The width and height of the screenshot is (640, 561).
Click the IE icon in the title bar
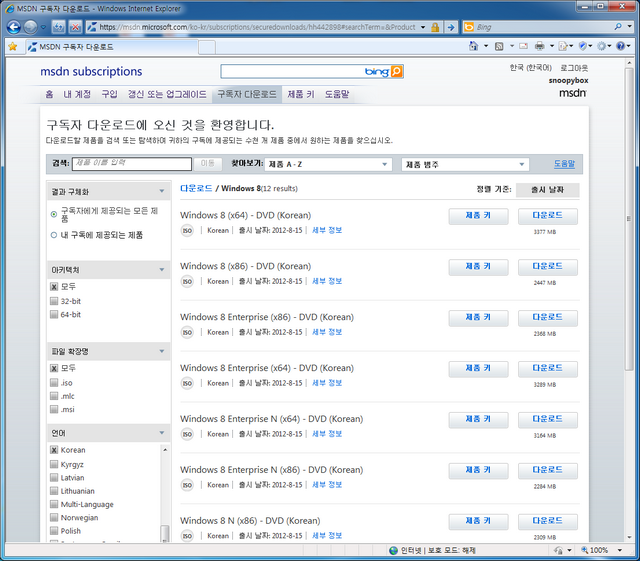tap(10, 8)
